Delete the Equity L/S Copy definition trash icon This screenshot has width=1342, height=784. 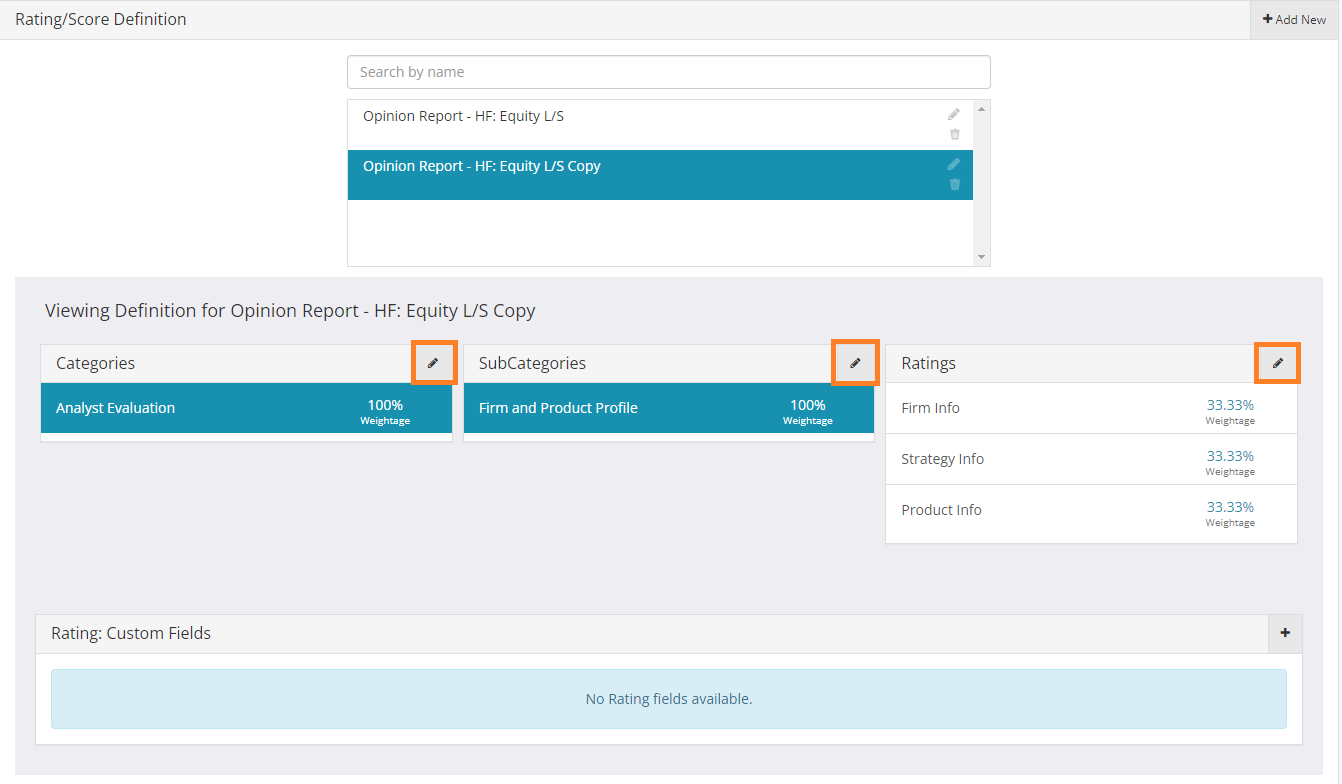click(954, 184)
